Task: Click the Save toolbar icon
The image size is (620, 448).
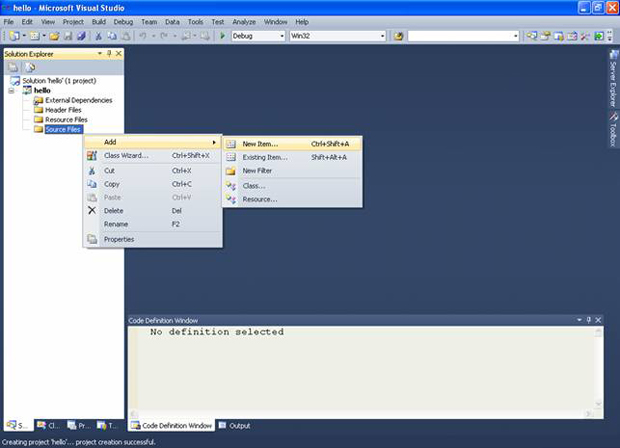Action: (x=68, y=36)
